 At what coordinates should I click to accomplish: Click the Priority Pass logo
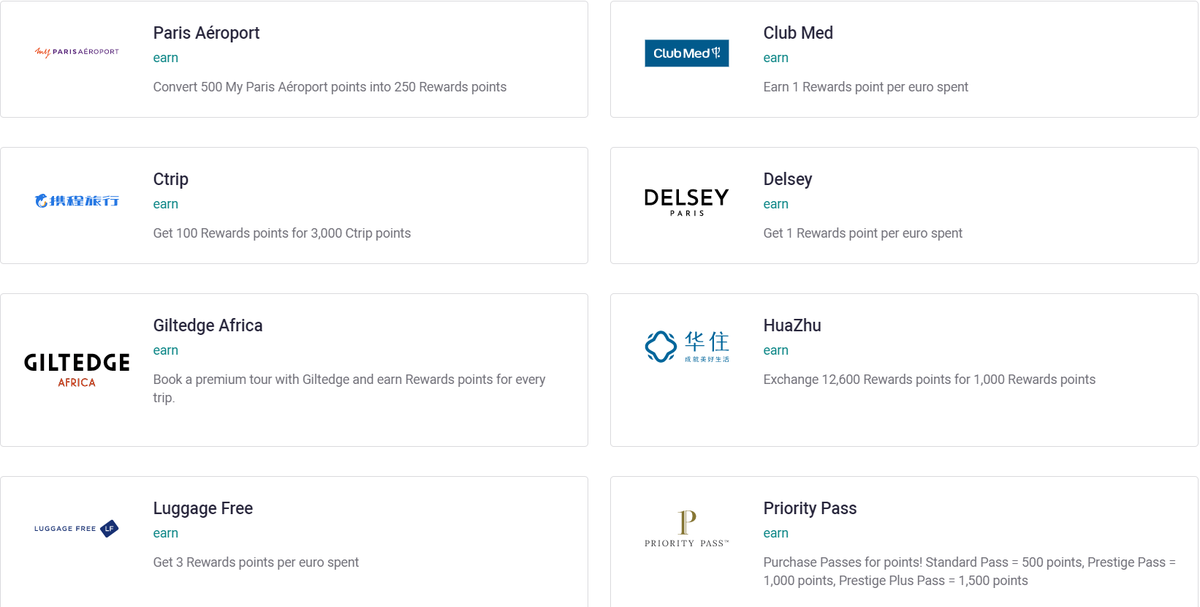pos(686,528)
